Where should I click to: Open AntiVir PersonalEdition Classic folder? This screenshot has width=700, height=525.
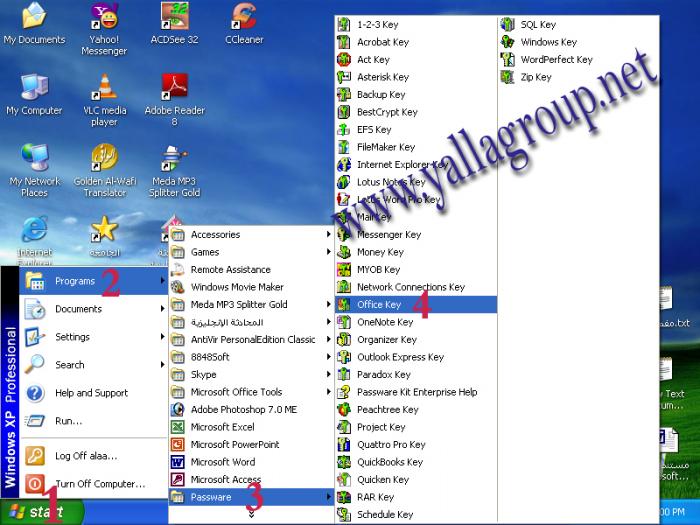pyautogui.click(x=251, y=340)
